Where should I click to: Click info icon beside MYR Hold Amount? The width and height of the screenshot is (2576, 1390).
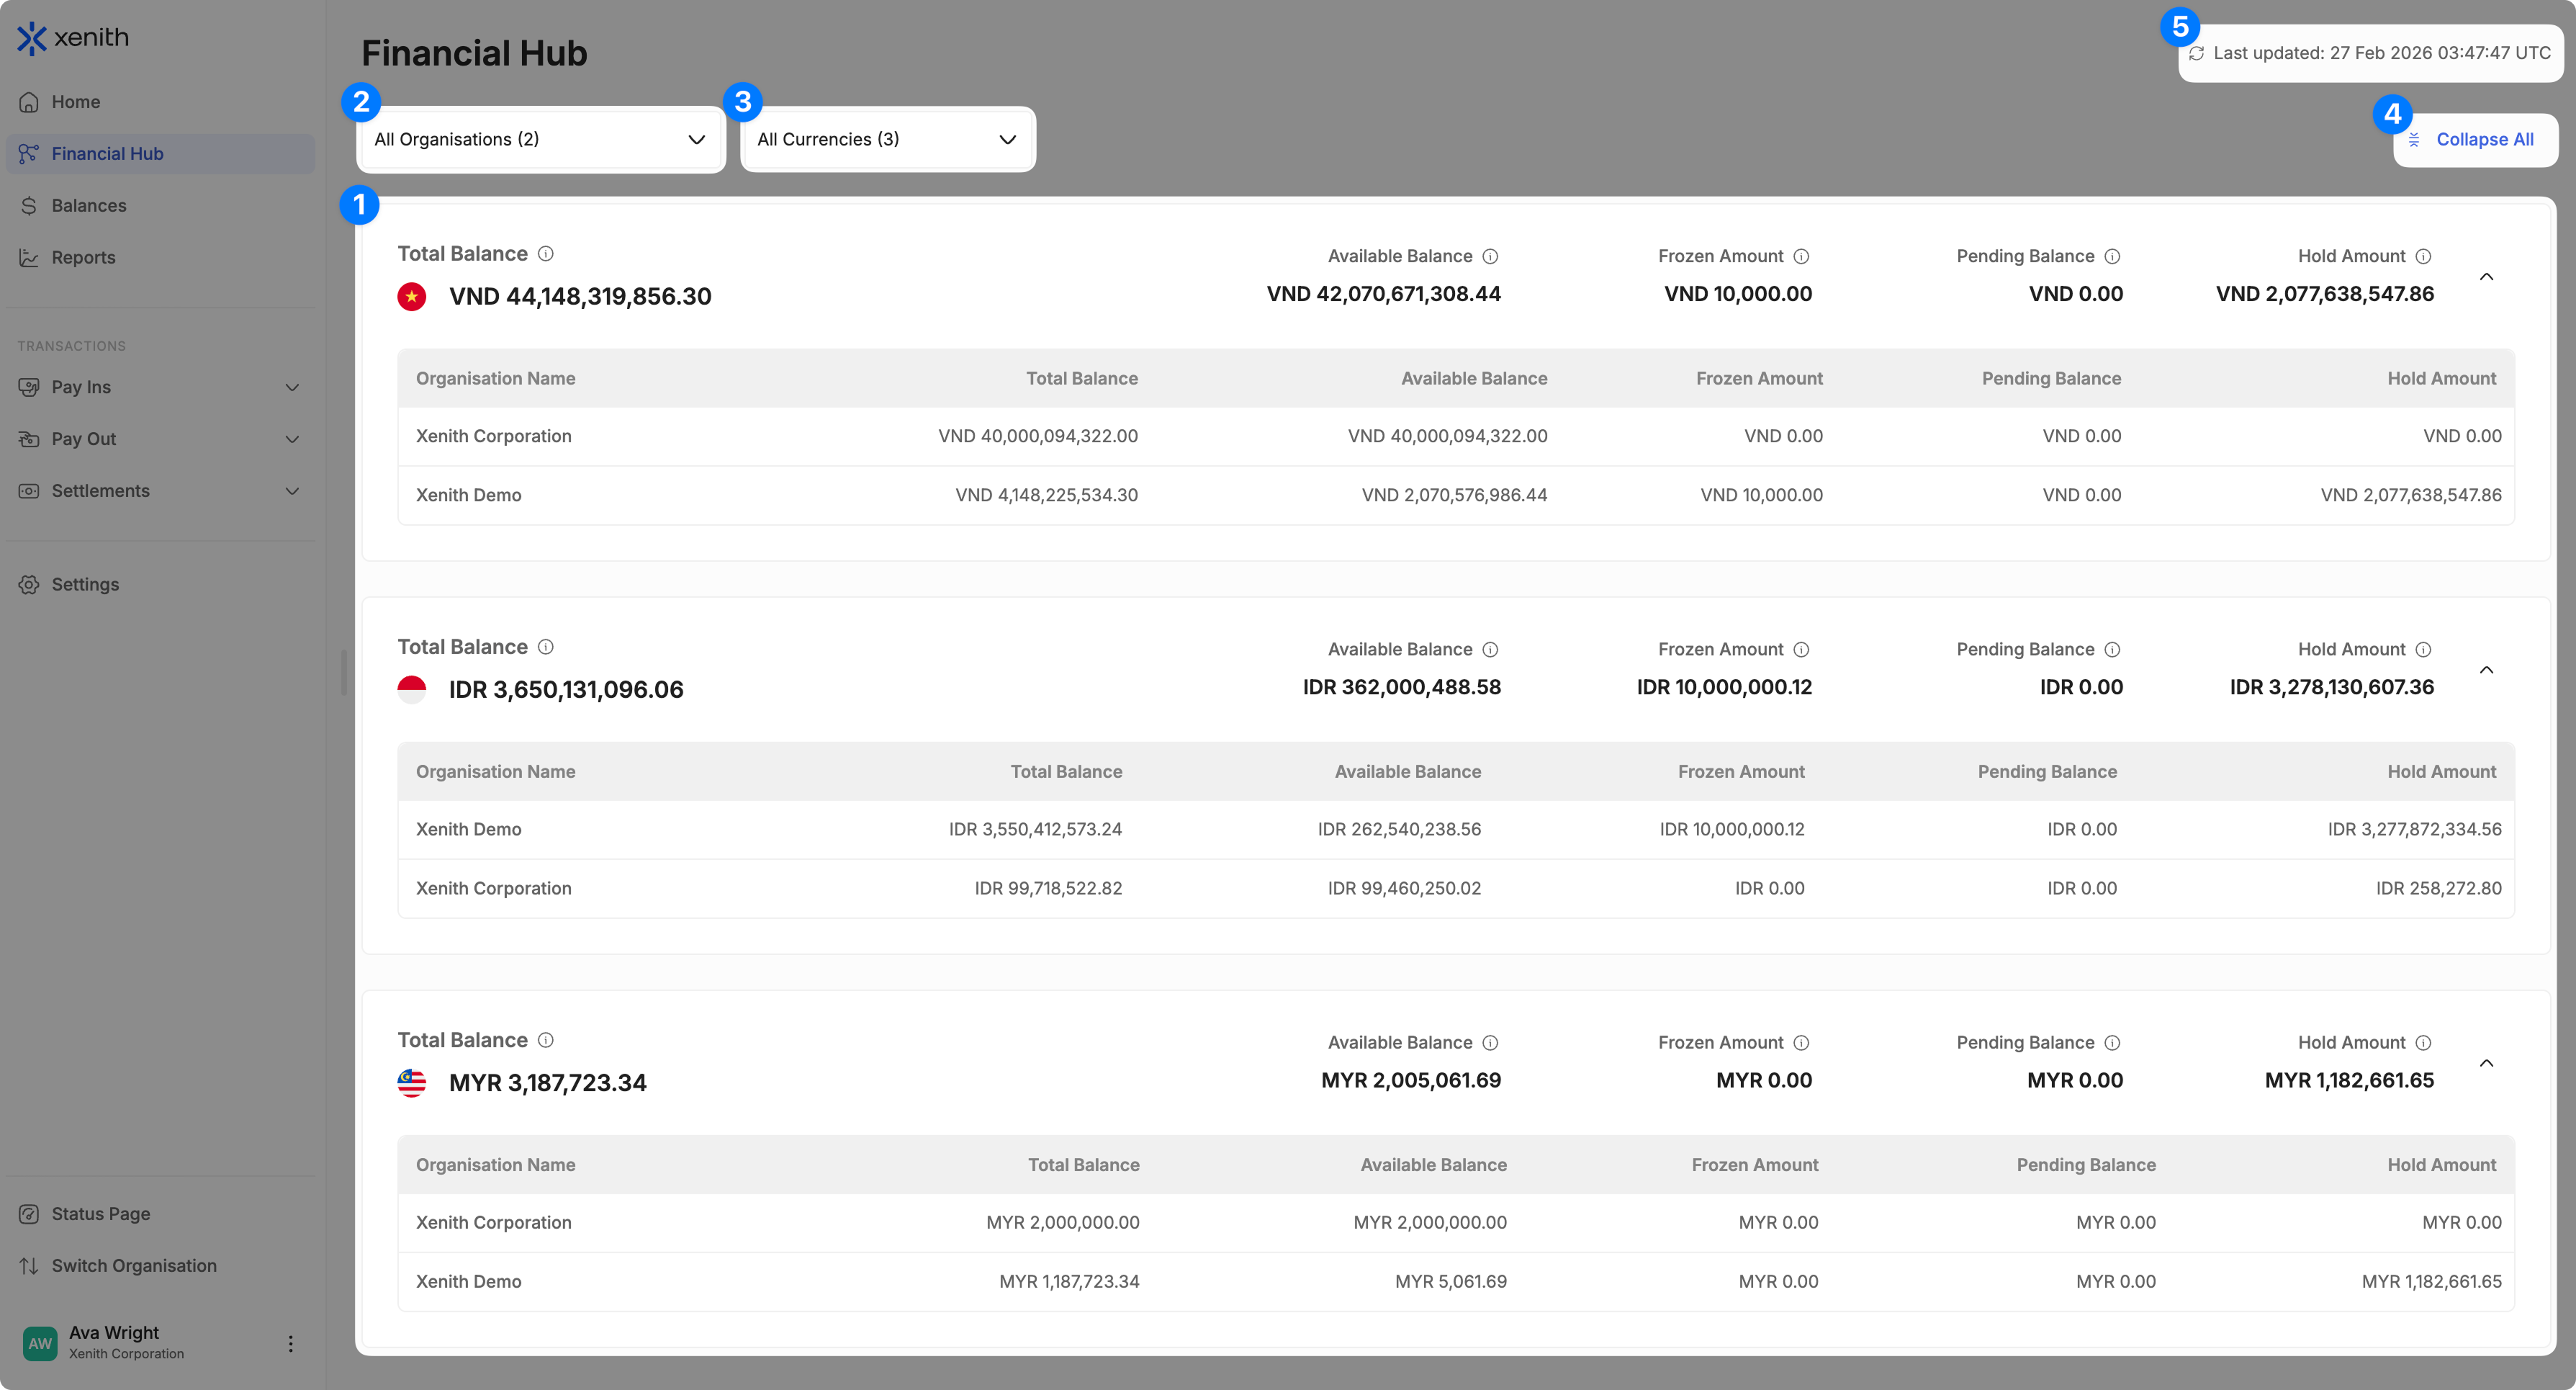point(2423,1043)
